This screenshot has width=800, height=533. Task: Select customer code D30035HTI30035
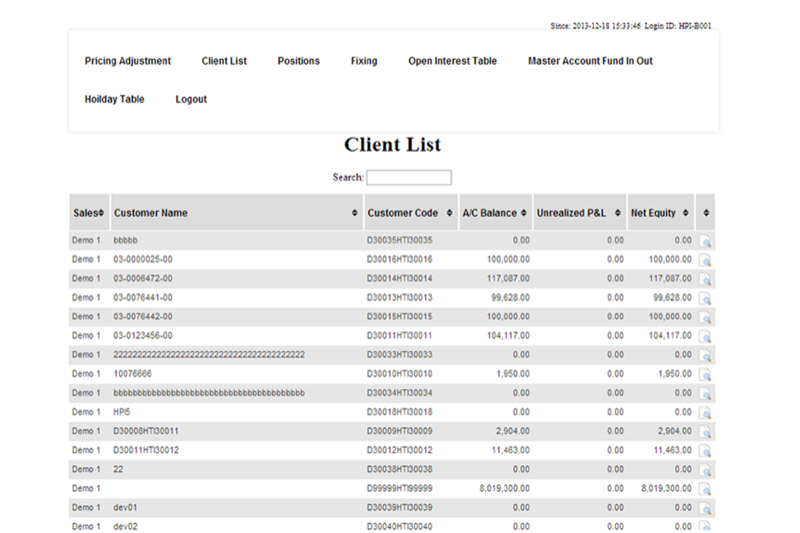[399, 240]
